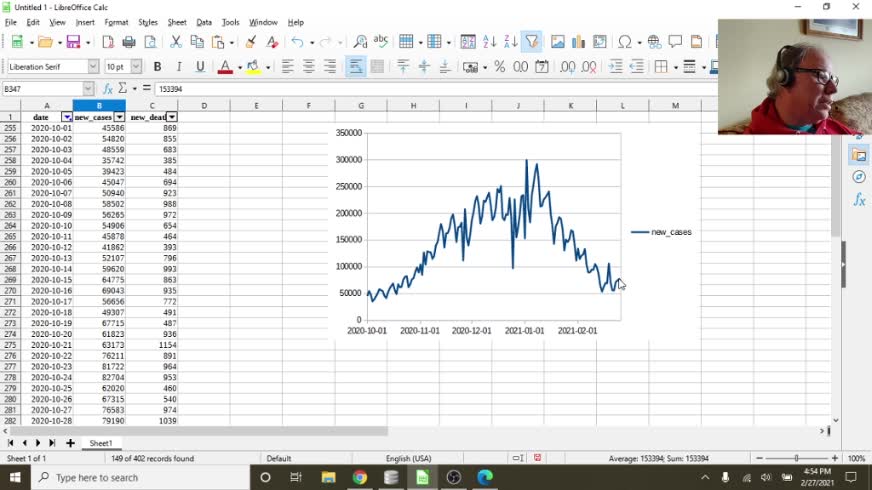872x490 pixels.
Task: Open the Font Name dropdown
Action: 93,67
